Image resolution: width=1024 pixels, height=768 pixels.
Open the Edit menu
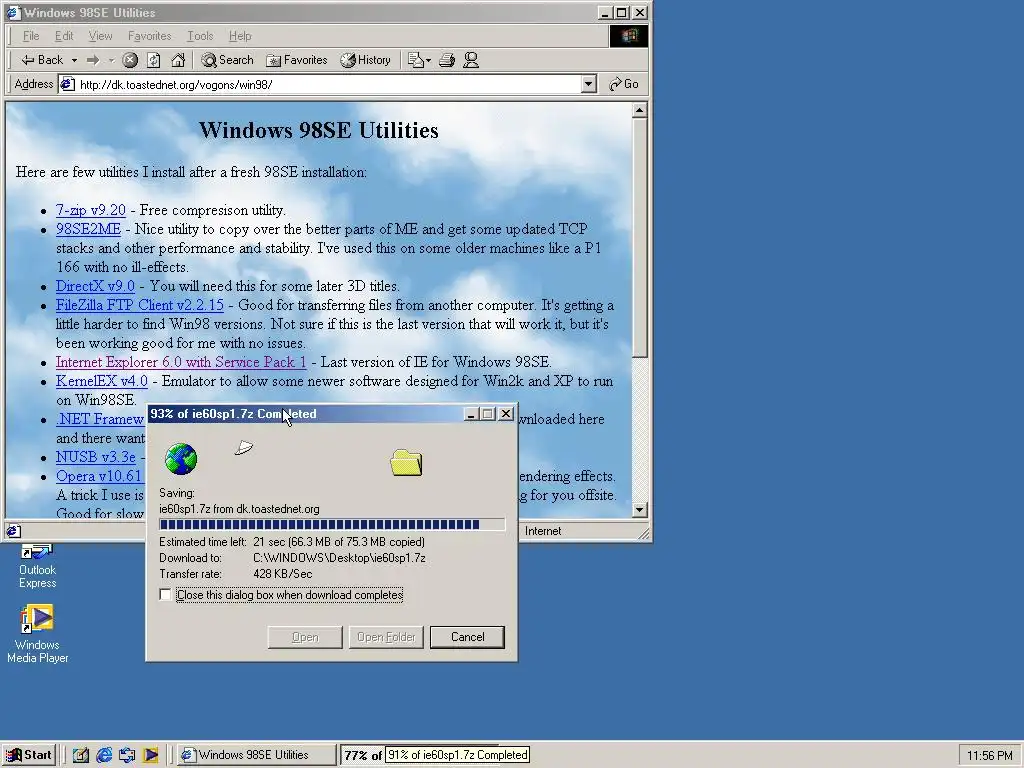[x=64, y=36]
